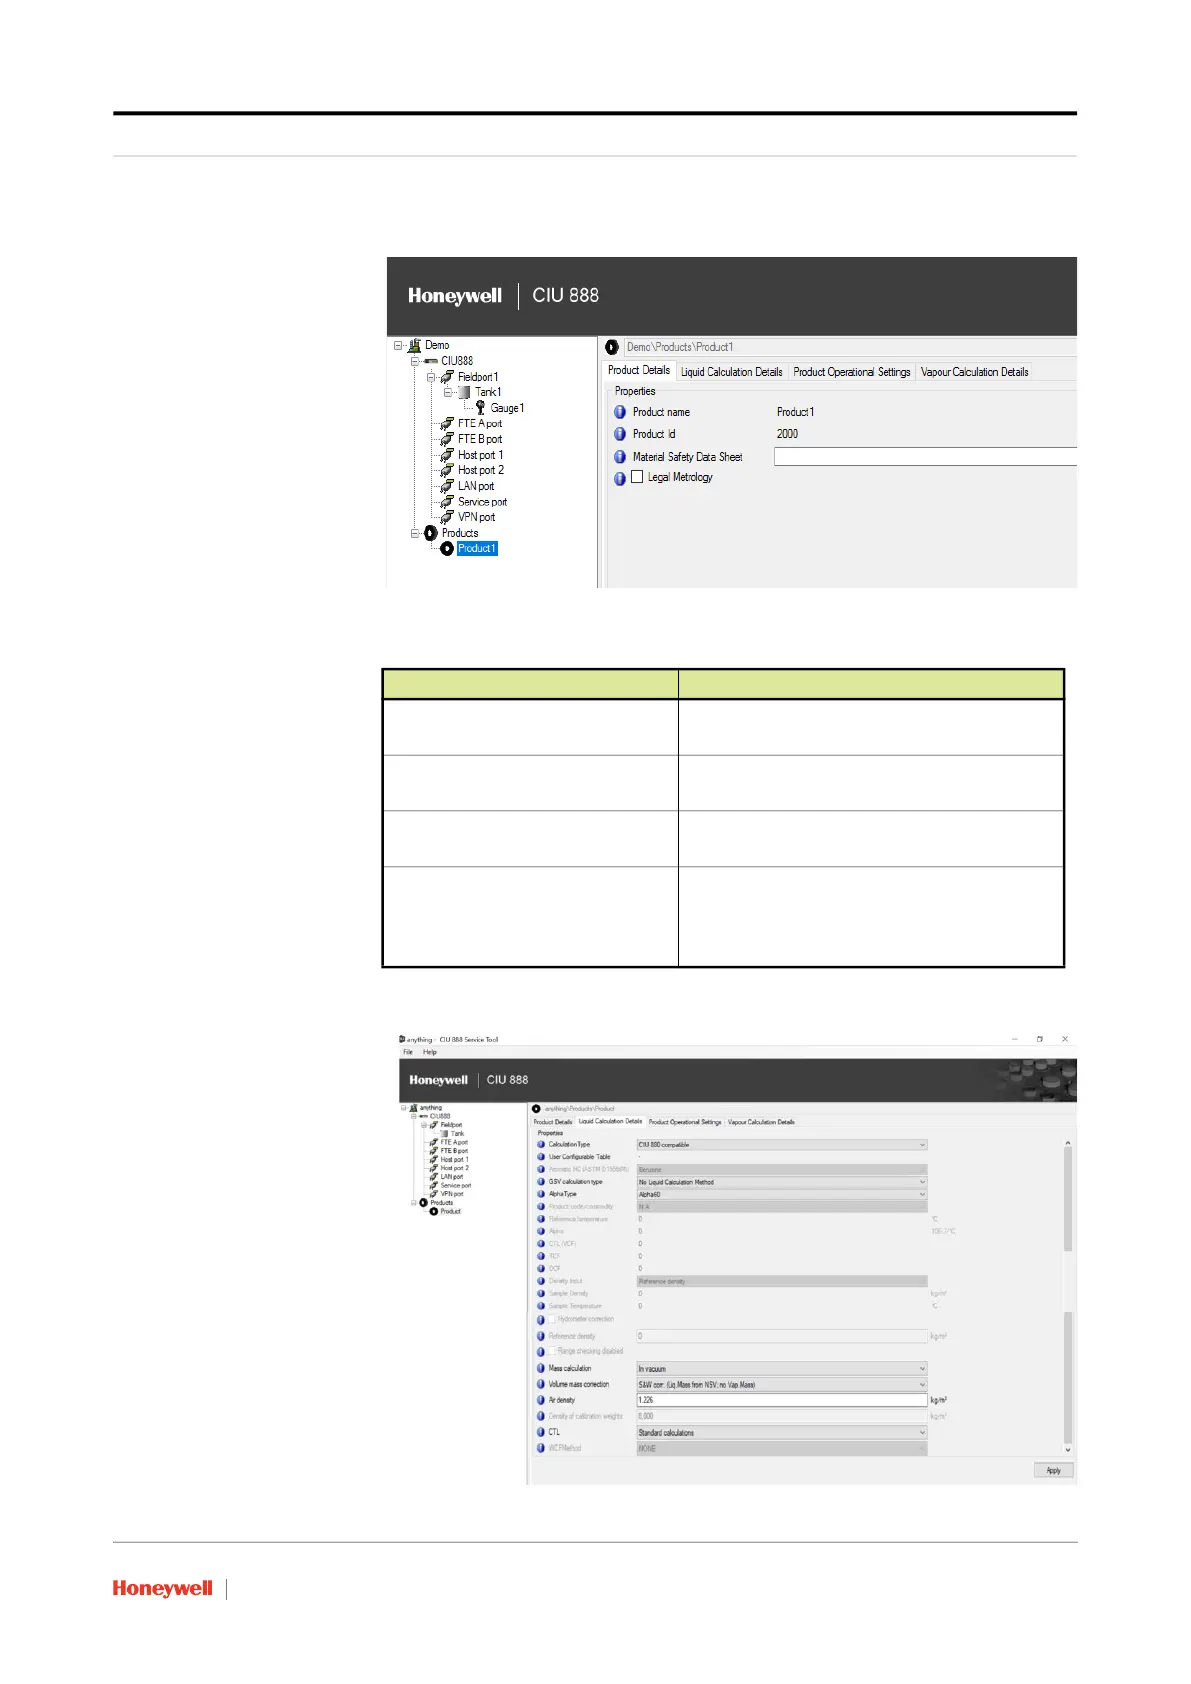Click the info icon next to Product name
Viewport: 1191px width, 1684px height.
coord(620,412)
